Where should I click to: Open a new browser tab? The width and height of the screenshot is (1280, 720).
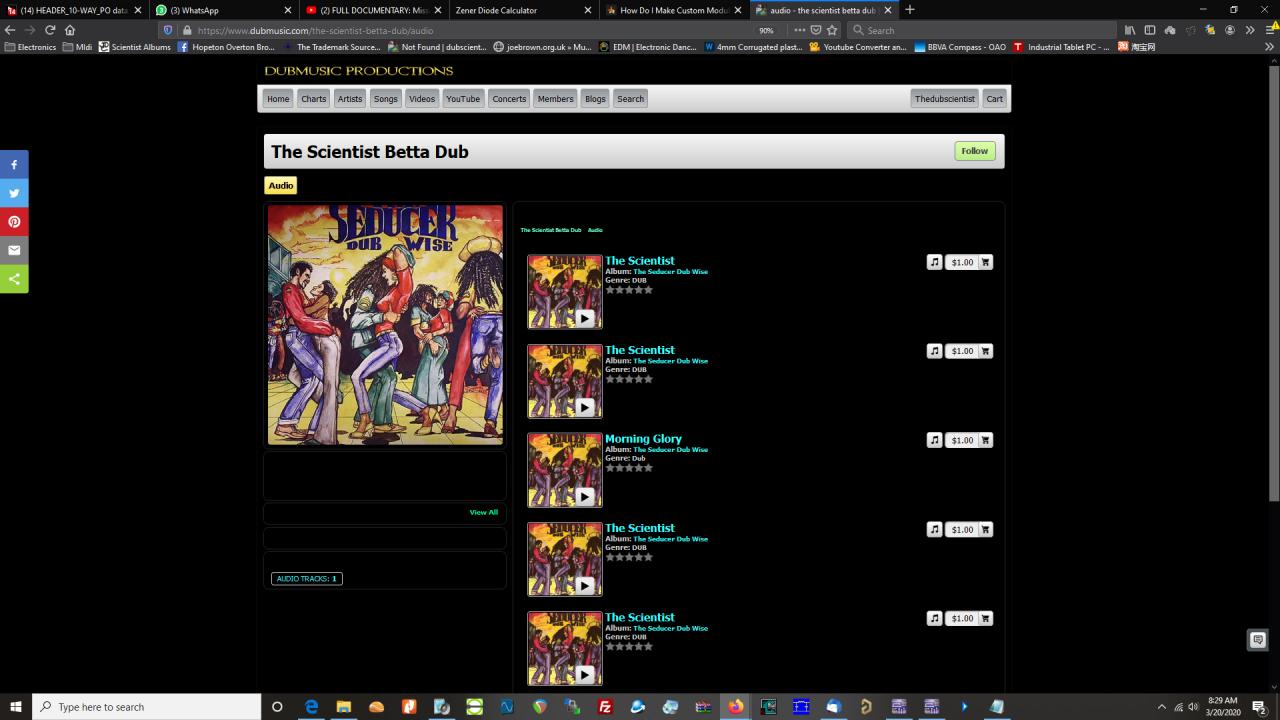pyautogui.click(x=910, y=10)
